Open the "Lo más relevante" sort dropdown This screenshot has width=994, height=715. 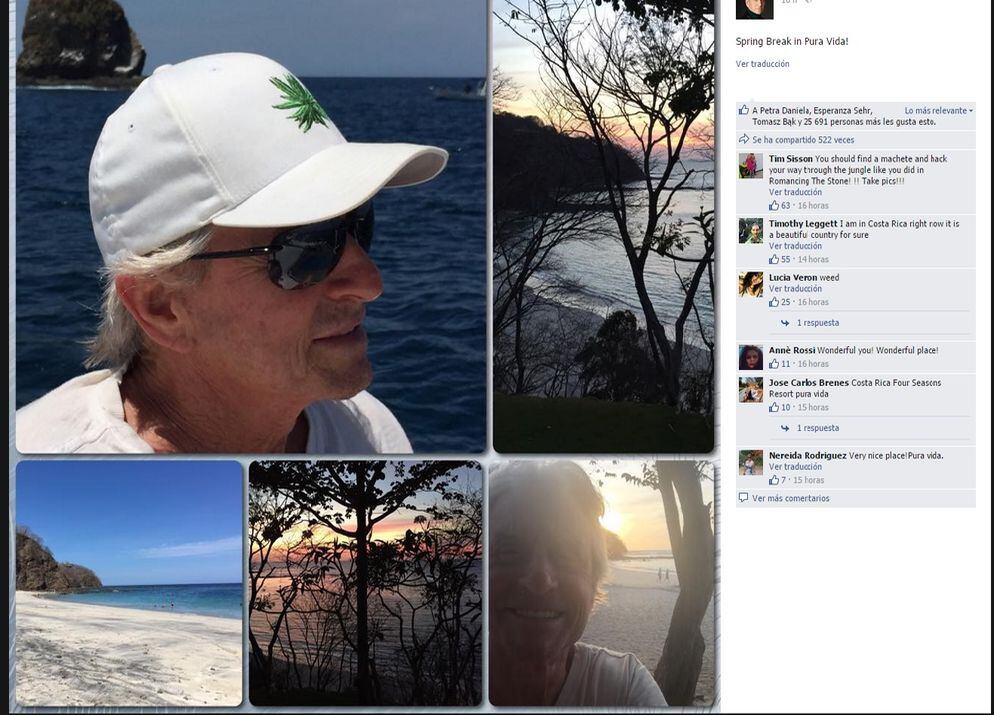point(938,111)
